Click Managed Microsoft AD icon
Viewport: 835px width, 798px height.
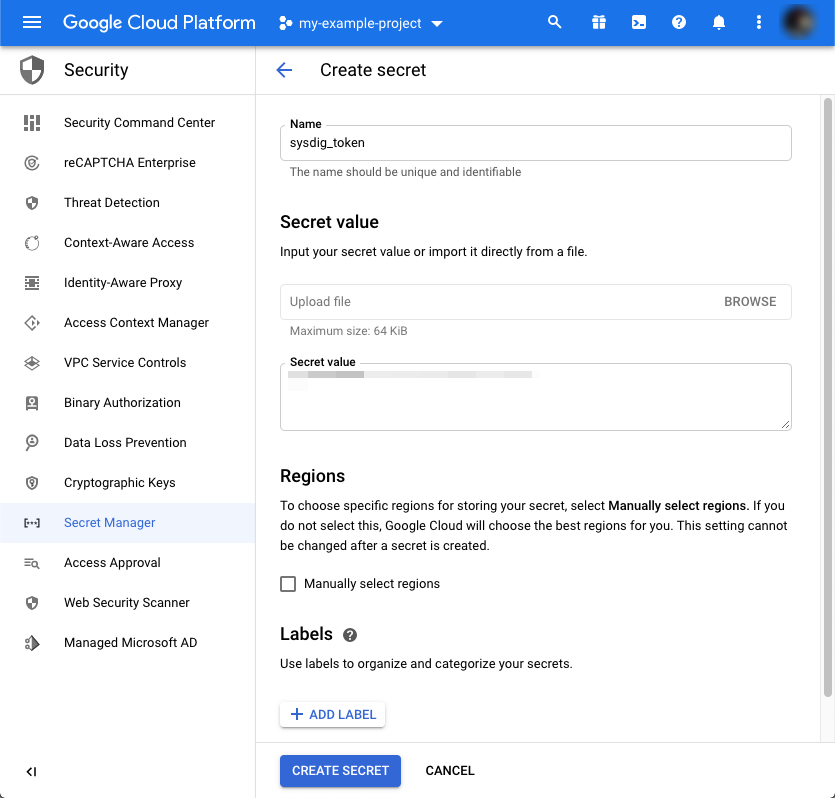32,643
